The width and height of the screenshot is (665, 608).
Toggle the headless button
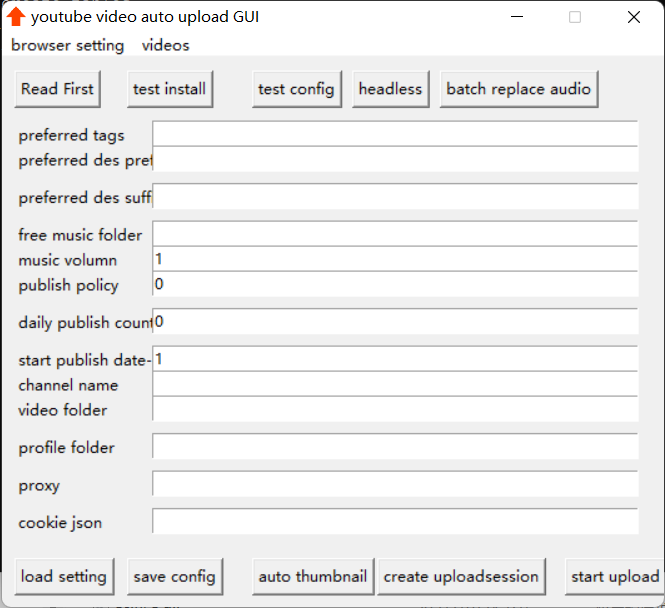(391, 89)
